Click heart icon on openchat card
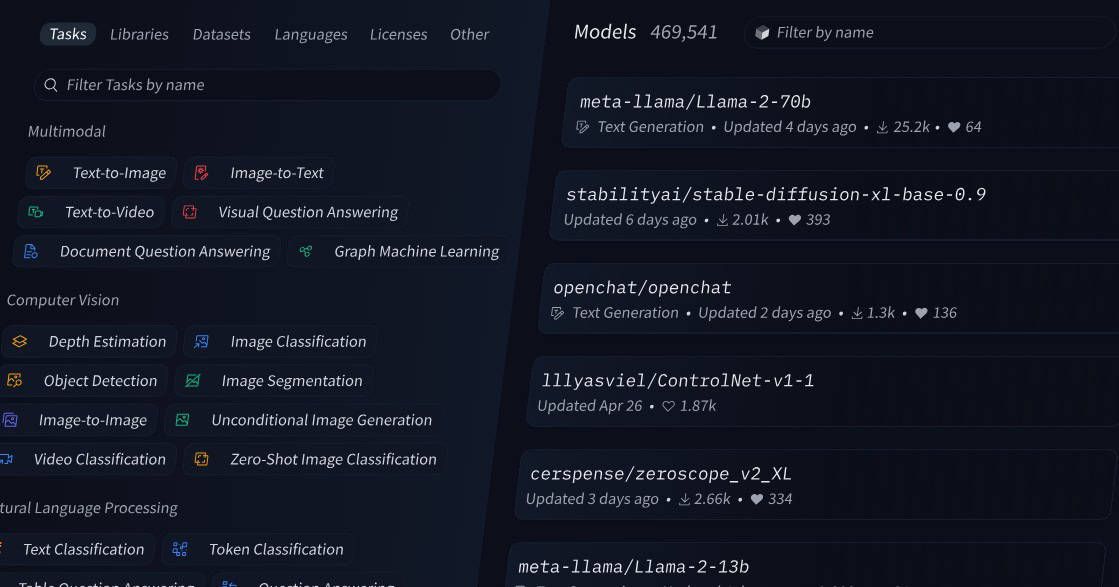 pos(921,313)
